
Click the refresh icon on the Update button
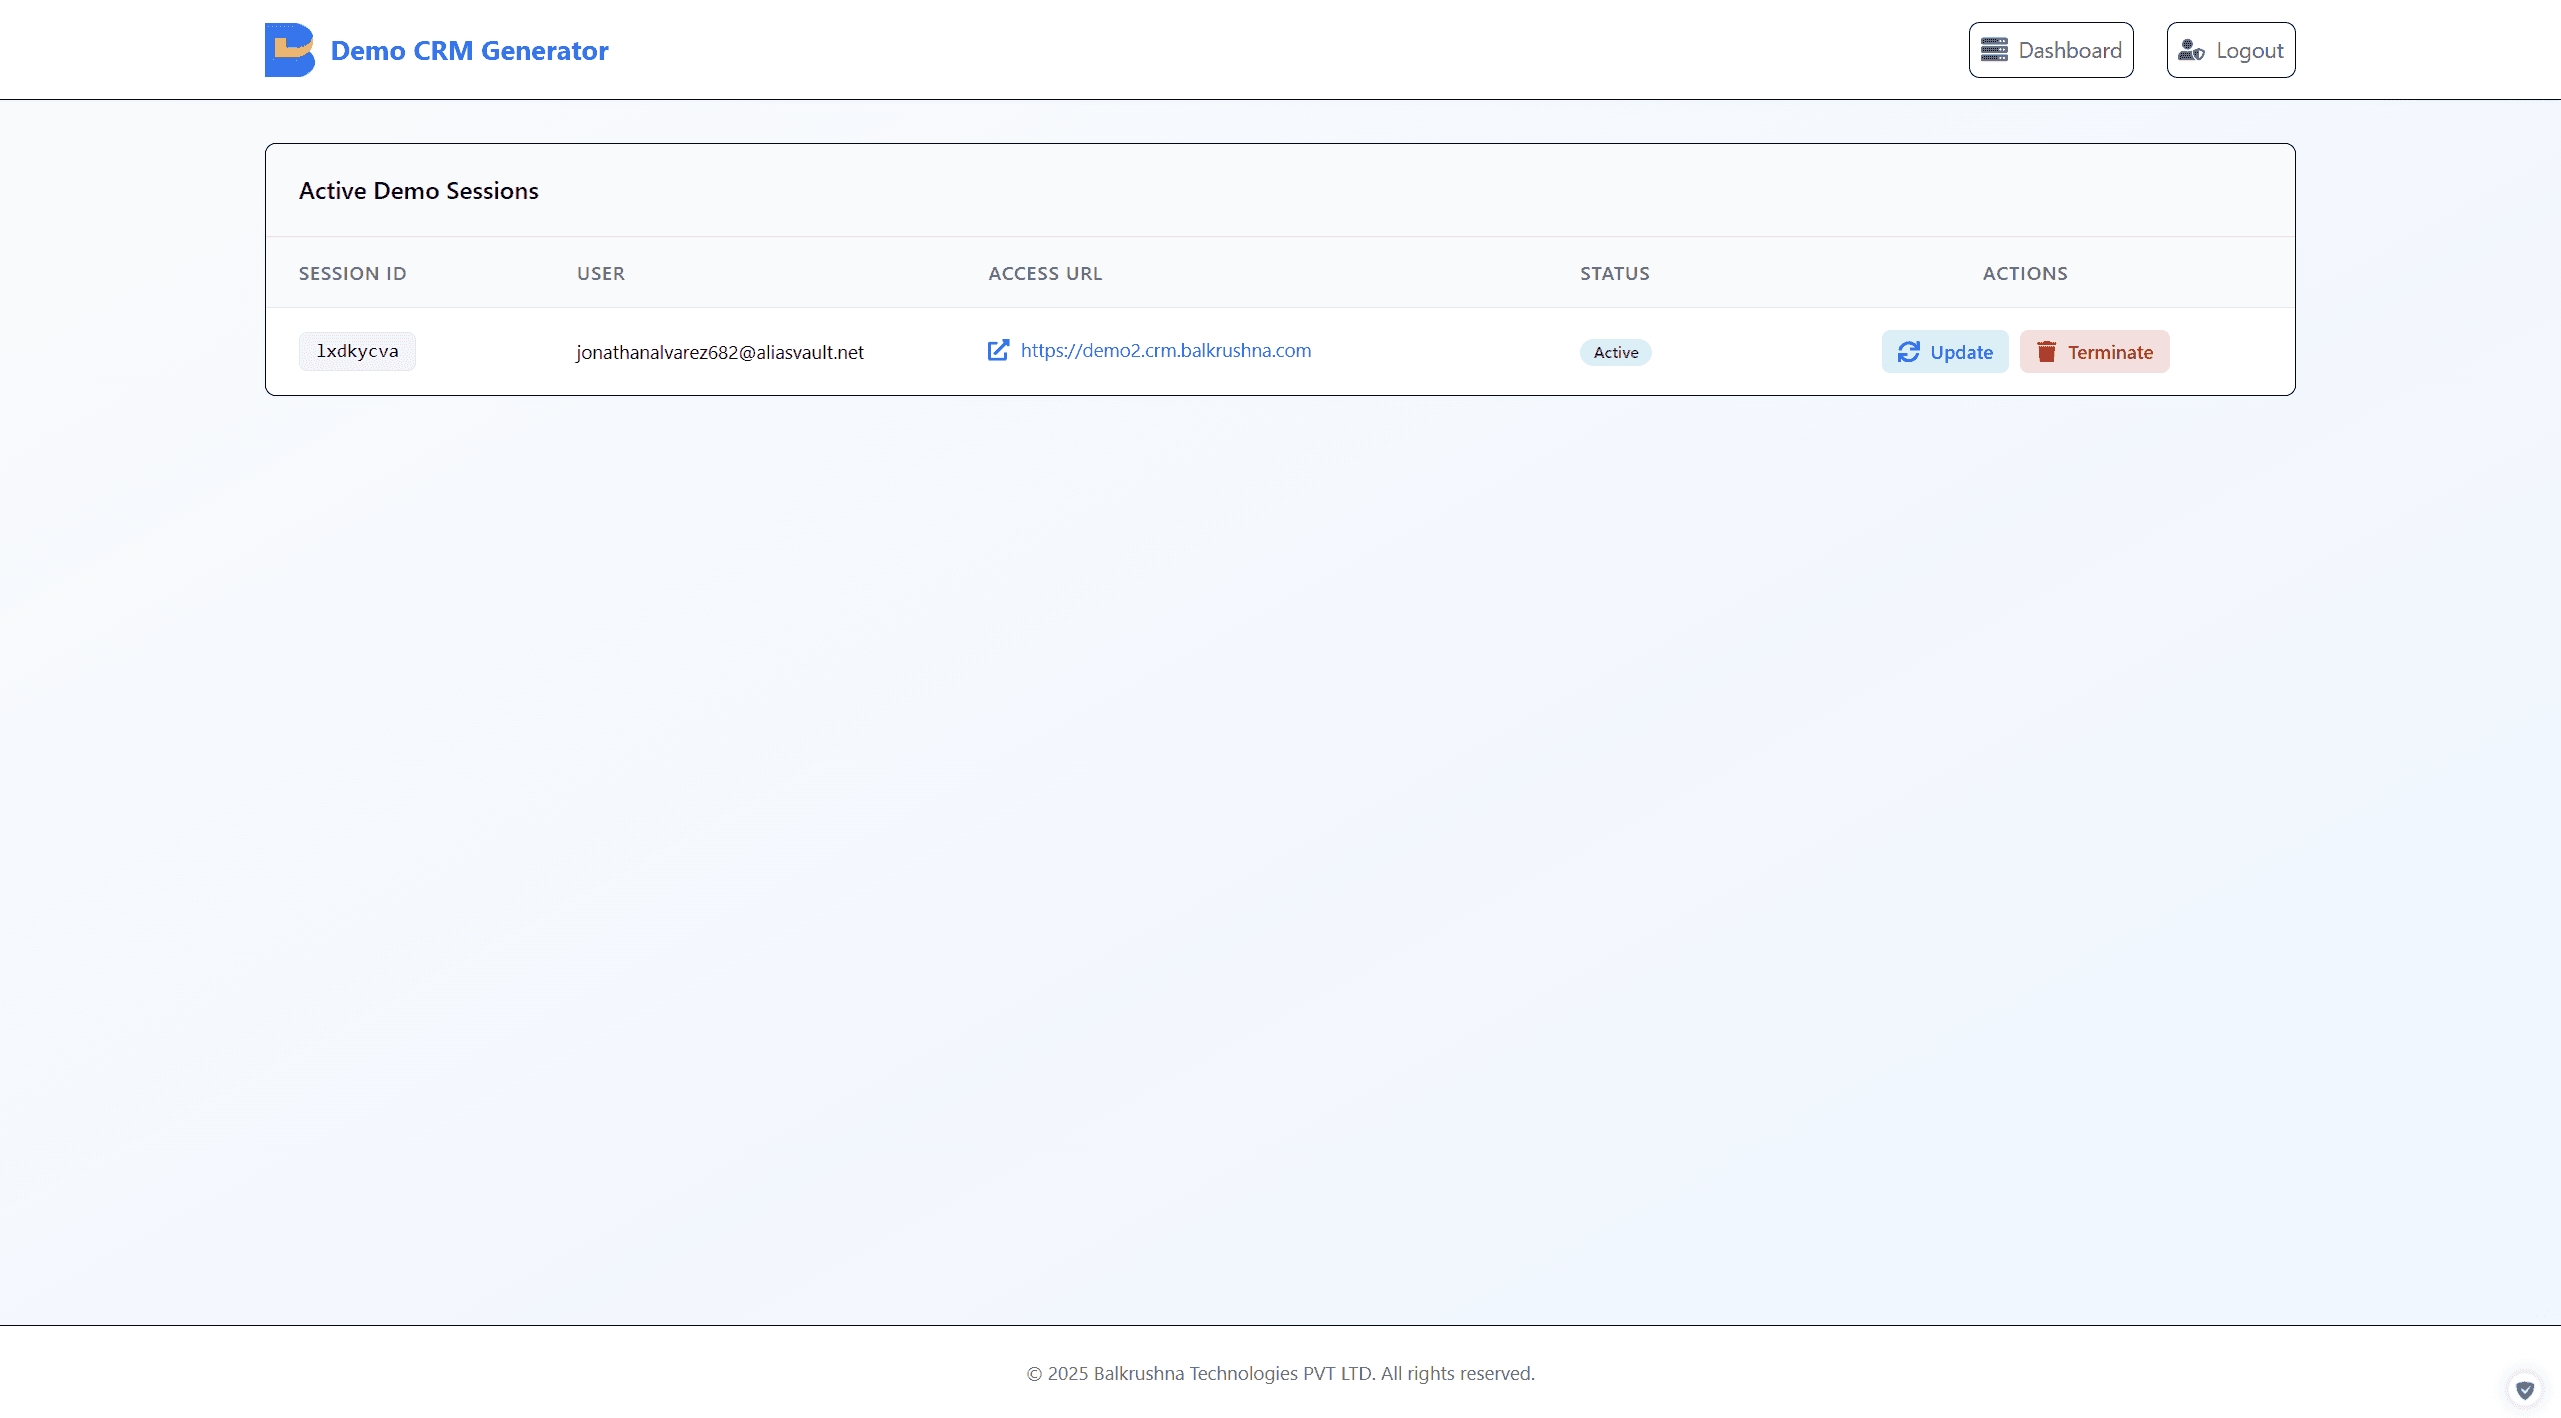1908,352
